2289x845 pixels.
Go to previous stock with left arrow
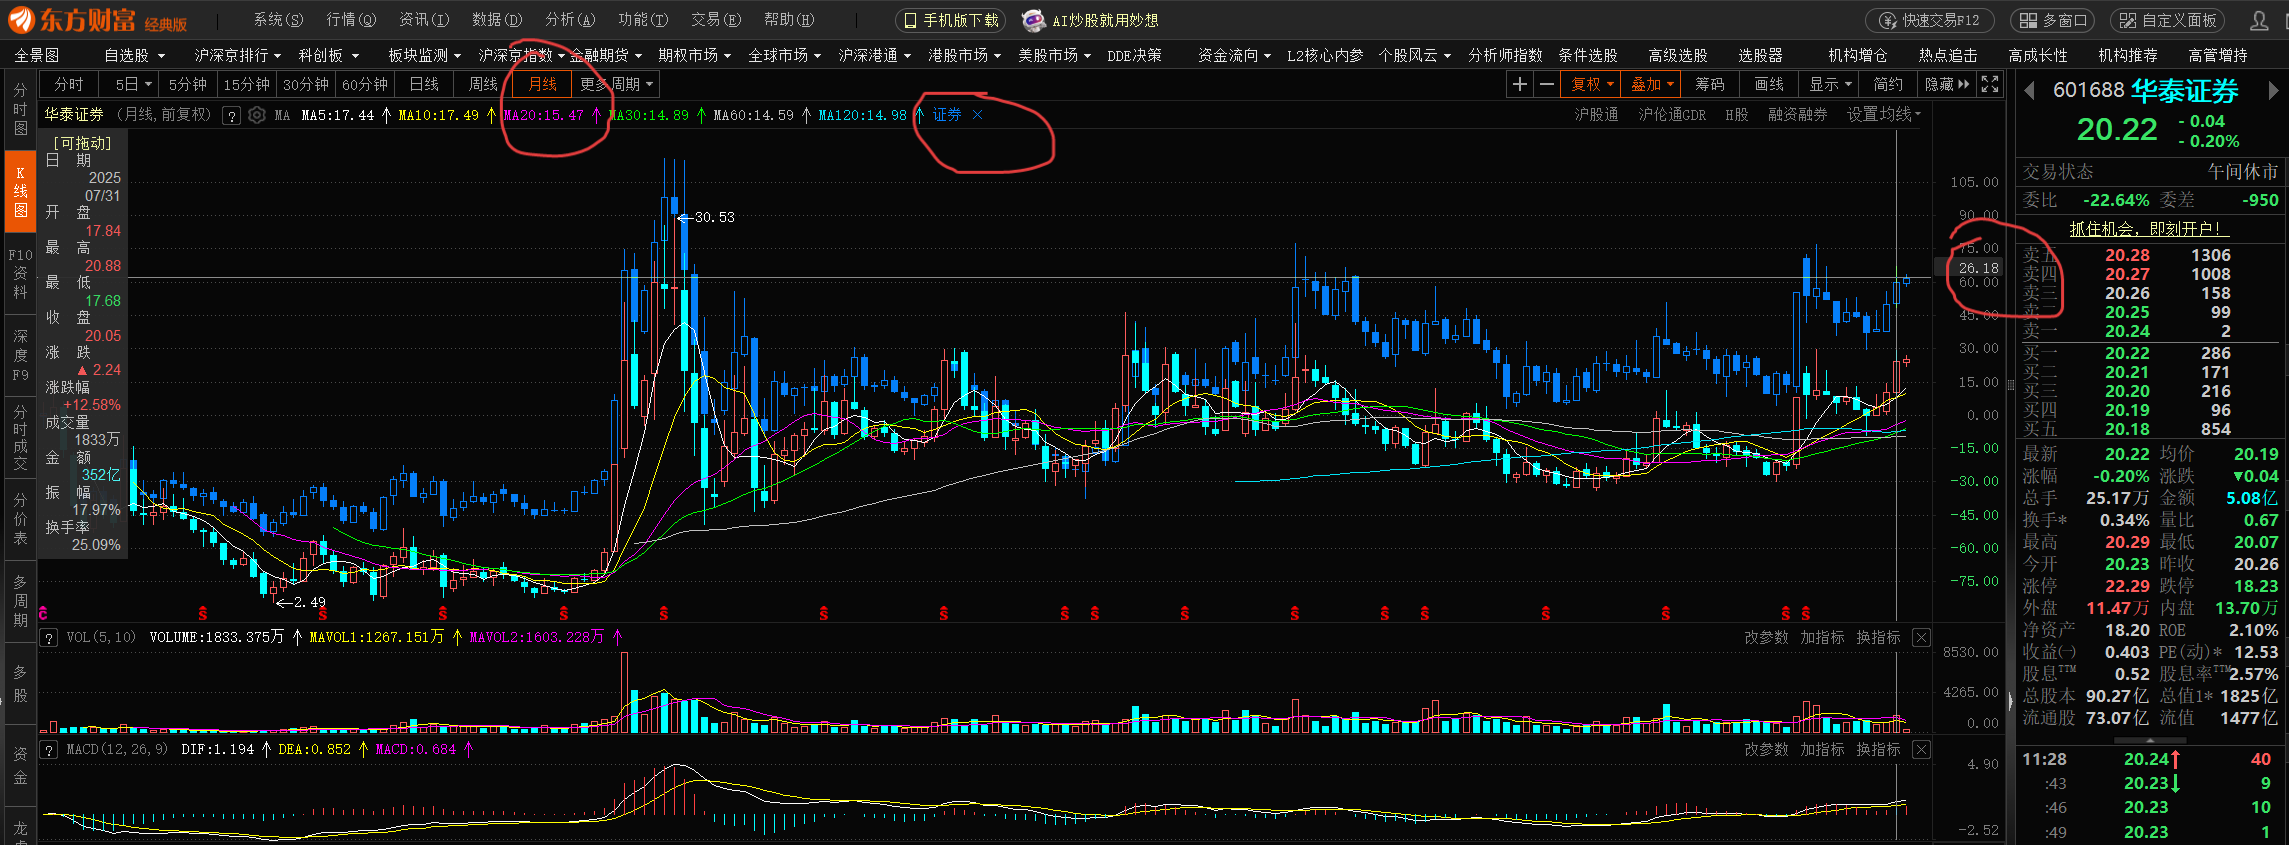(x=2029, y=91)
